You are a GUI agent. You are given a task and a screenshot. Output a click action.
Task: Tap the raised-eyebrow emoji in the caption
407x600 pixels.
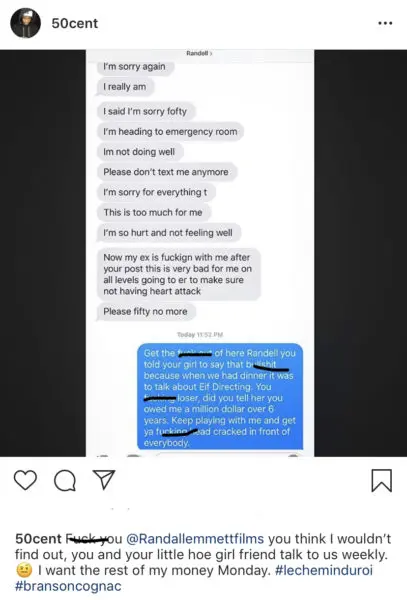coord(24,571)
